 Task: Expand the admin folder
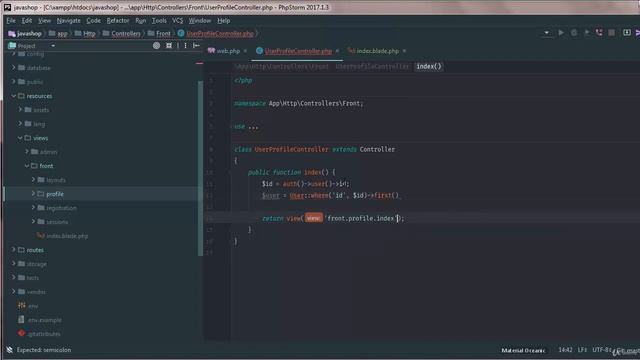27,152
